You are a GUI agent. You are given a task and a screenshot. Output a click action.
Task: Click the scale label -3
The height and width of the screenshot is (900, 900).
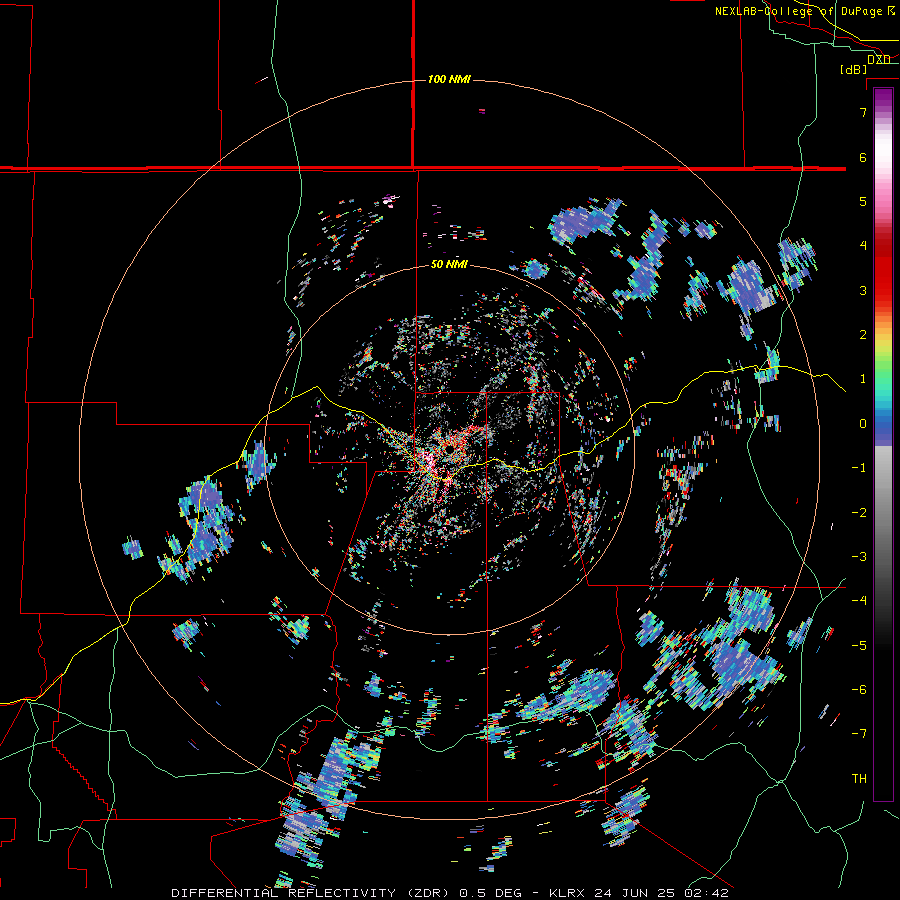(859, 556)
